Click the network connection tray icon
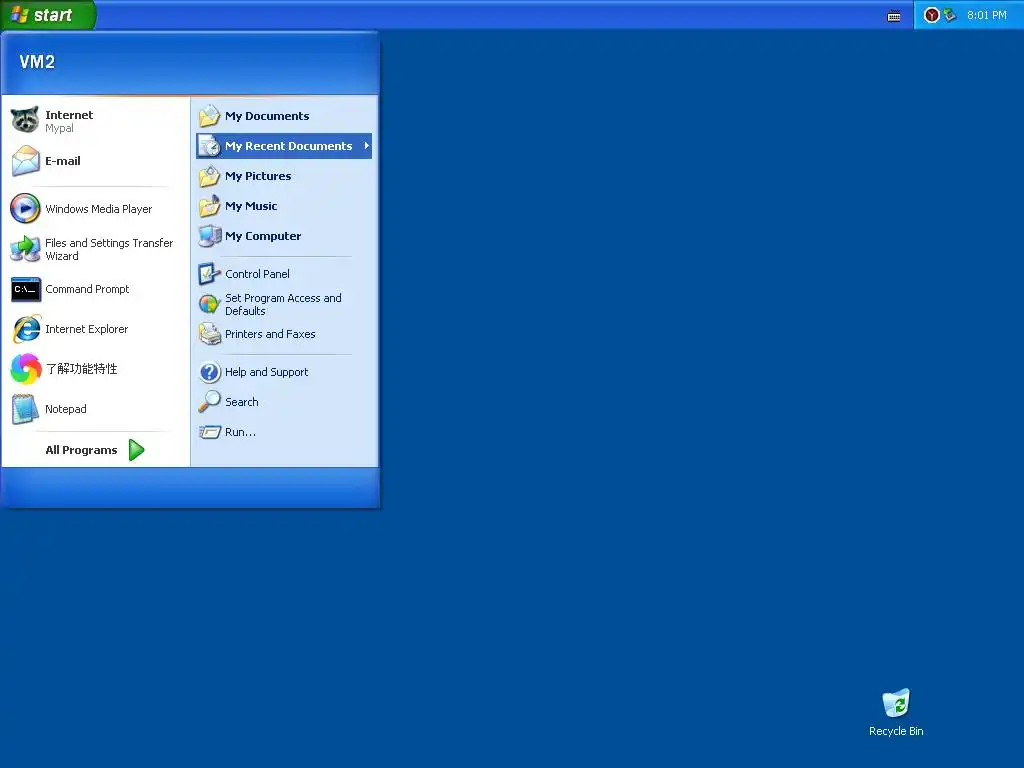Image resolution: width=1024 pixels, height=768 pixels. (x=950, y=15)
